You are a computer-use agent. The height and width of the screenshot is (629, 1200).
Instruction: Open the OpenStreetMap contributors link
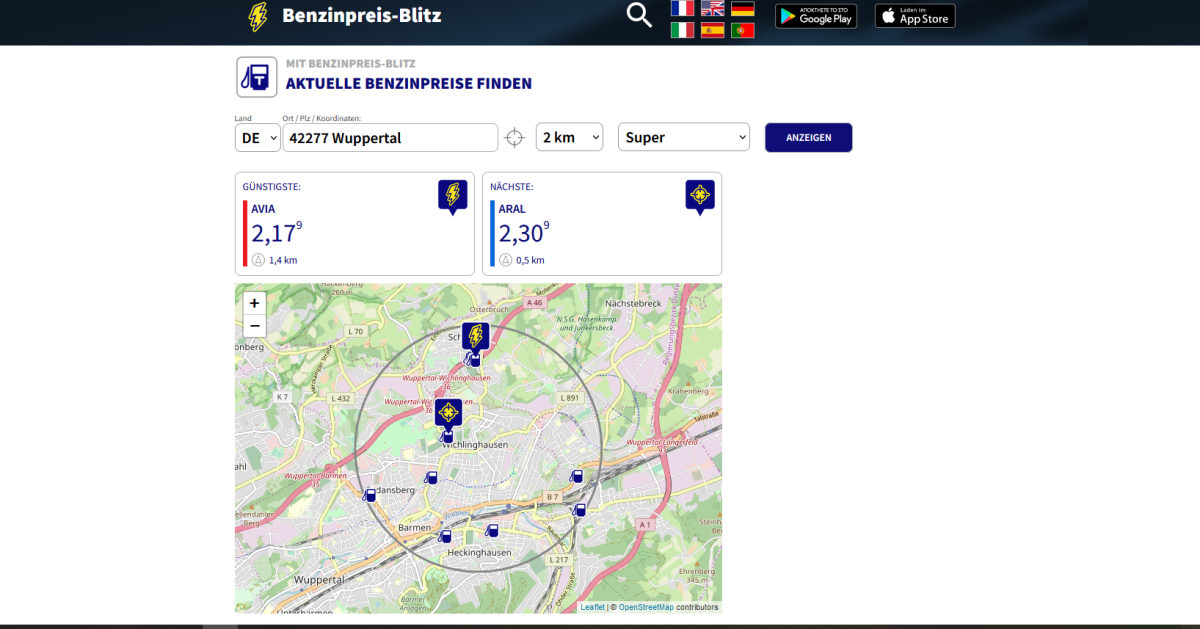coord(646,607)
